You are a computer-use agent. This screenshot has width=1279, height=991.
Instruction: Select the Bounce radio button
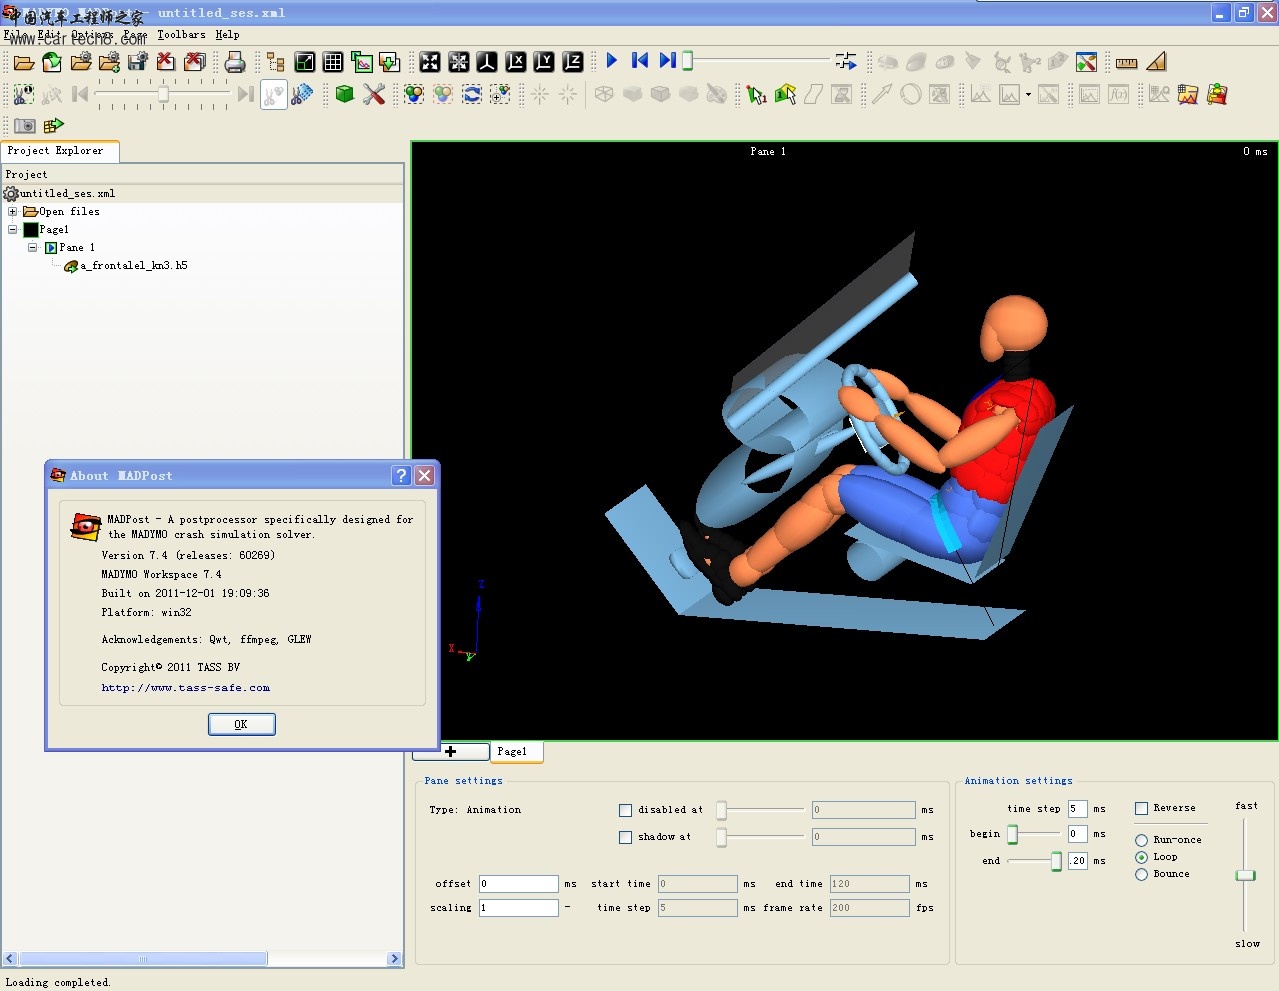pos(1141,874)
